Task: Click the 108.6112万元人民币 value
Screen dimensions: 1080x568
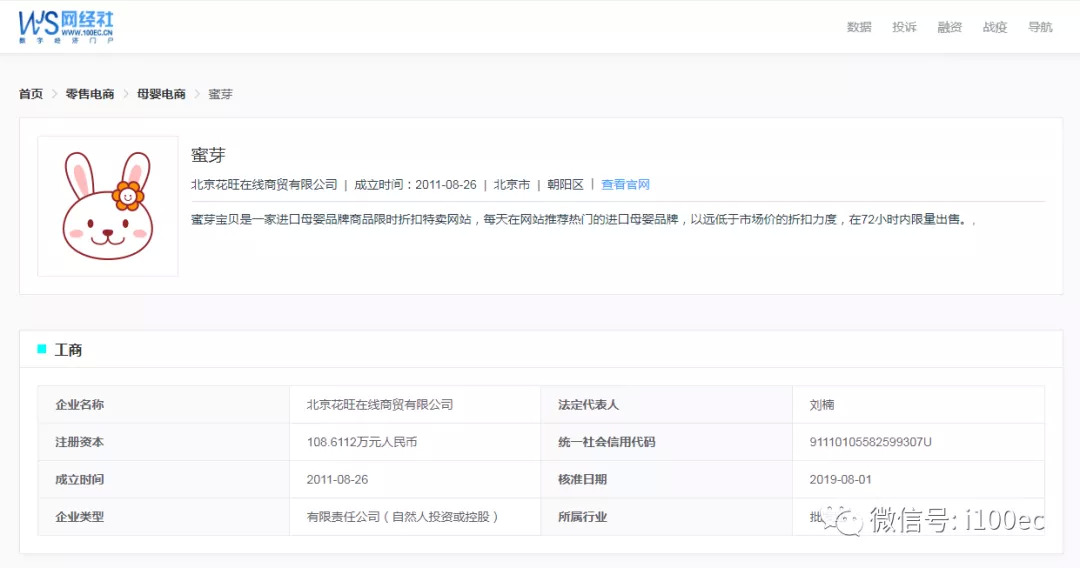Action: 362,442
